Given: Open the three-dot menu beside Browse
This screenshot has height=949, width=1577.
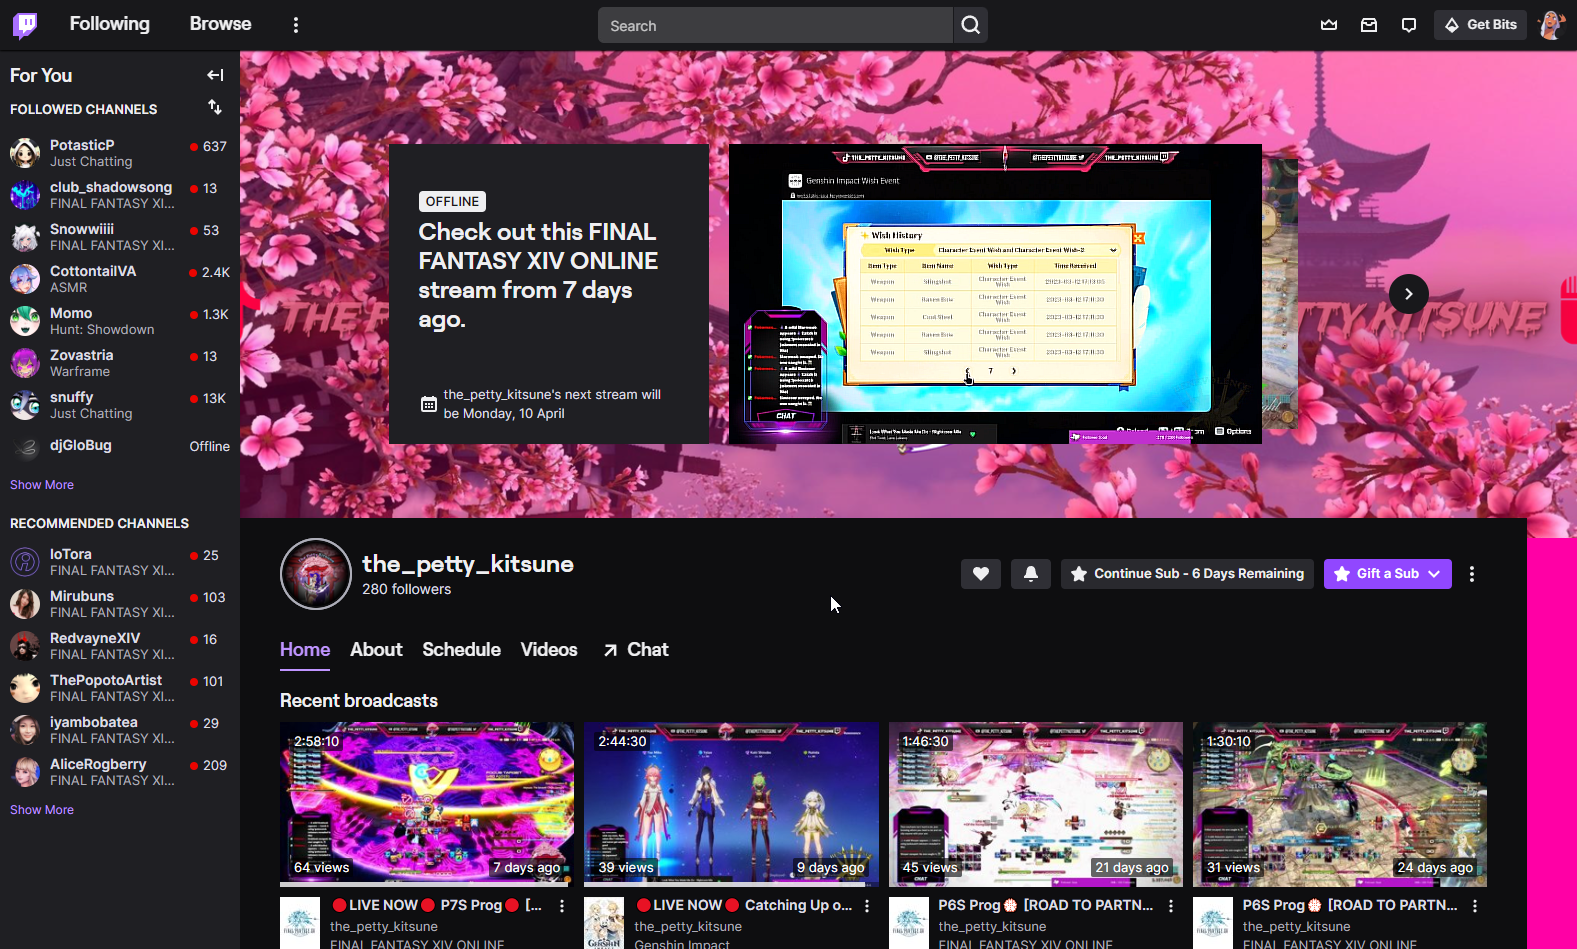Looking at the screenshot, I should [296, 25].
